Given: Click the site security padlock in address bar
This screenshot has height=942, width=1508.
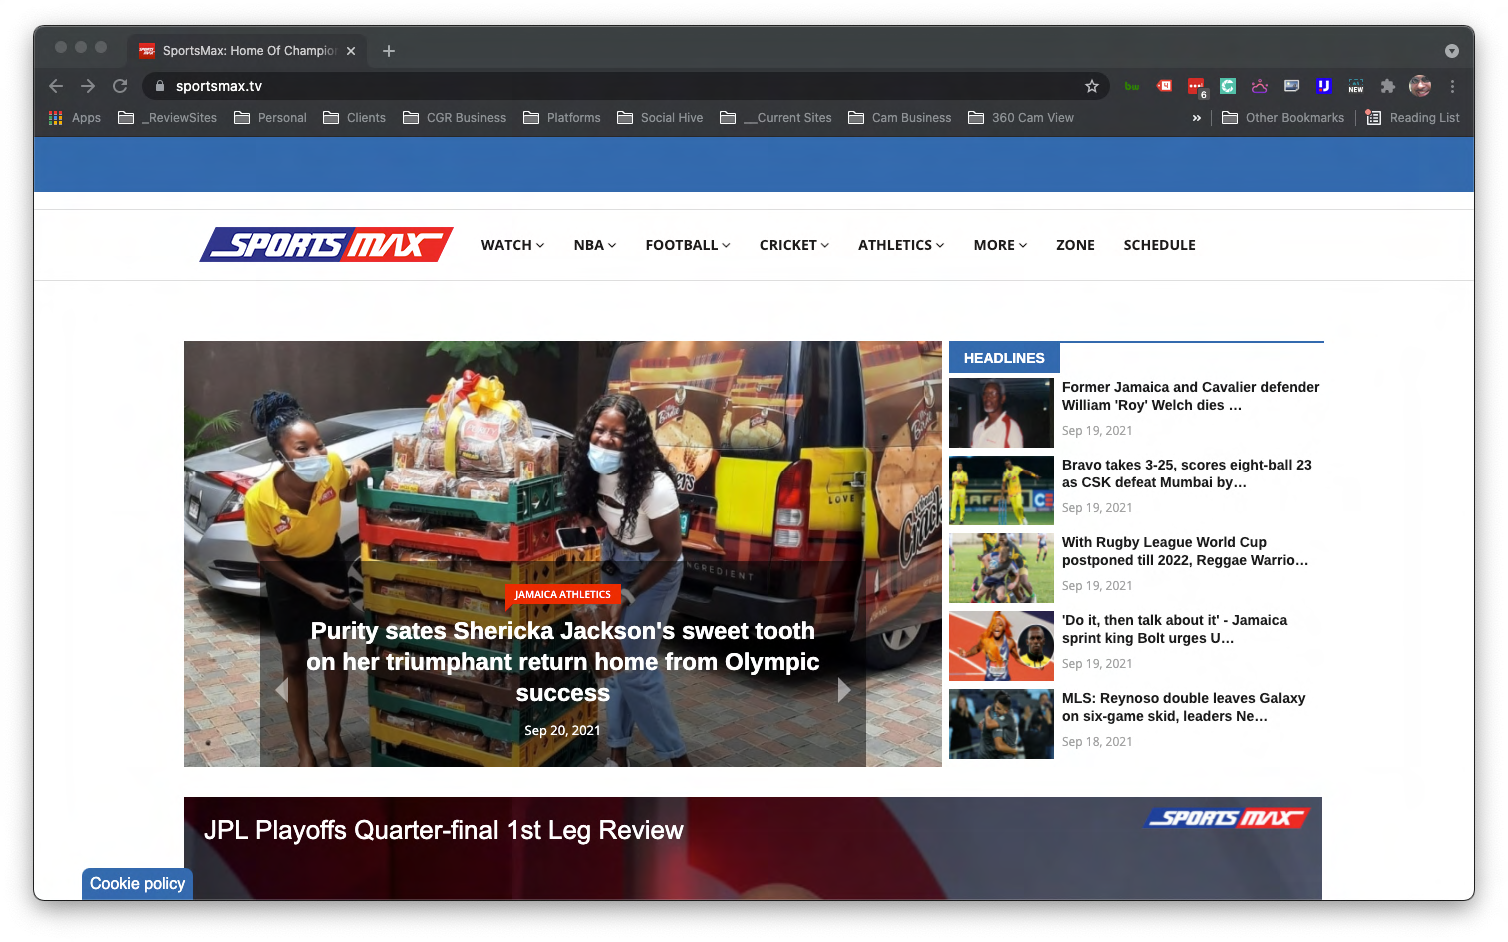Looking at the screenshot, I should click(x=159, y=86).
